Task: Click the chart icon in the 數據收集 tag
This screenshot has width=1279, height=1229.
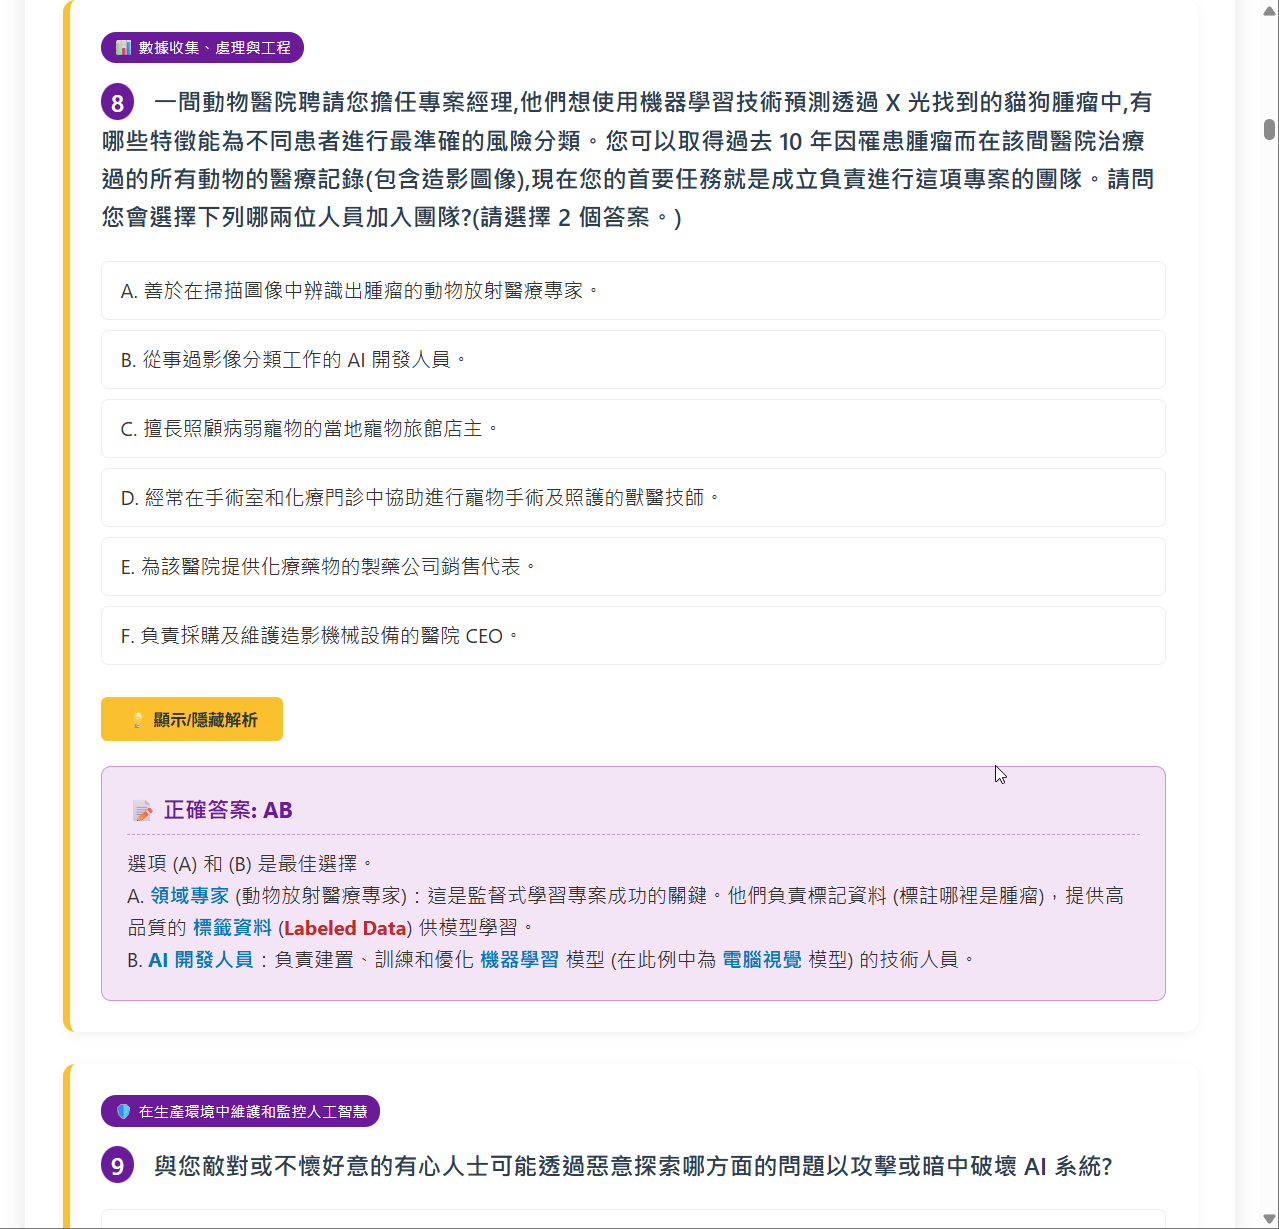Action: point(123,47)
